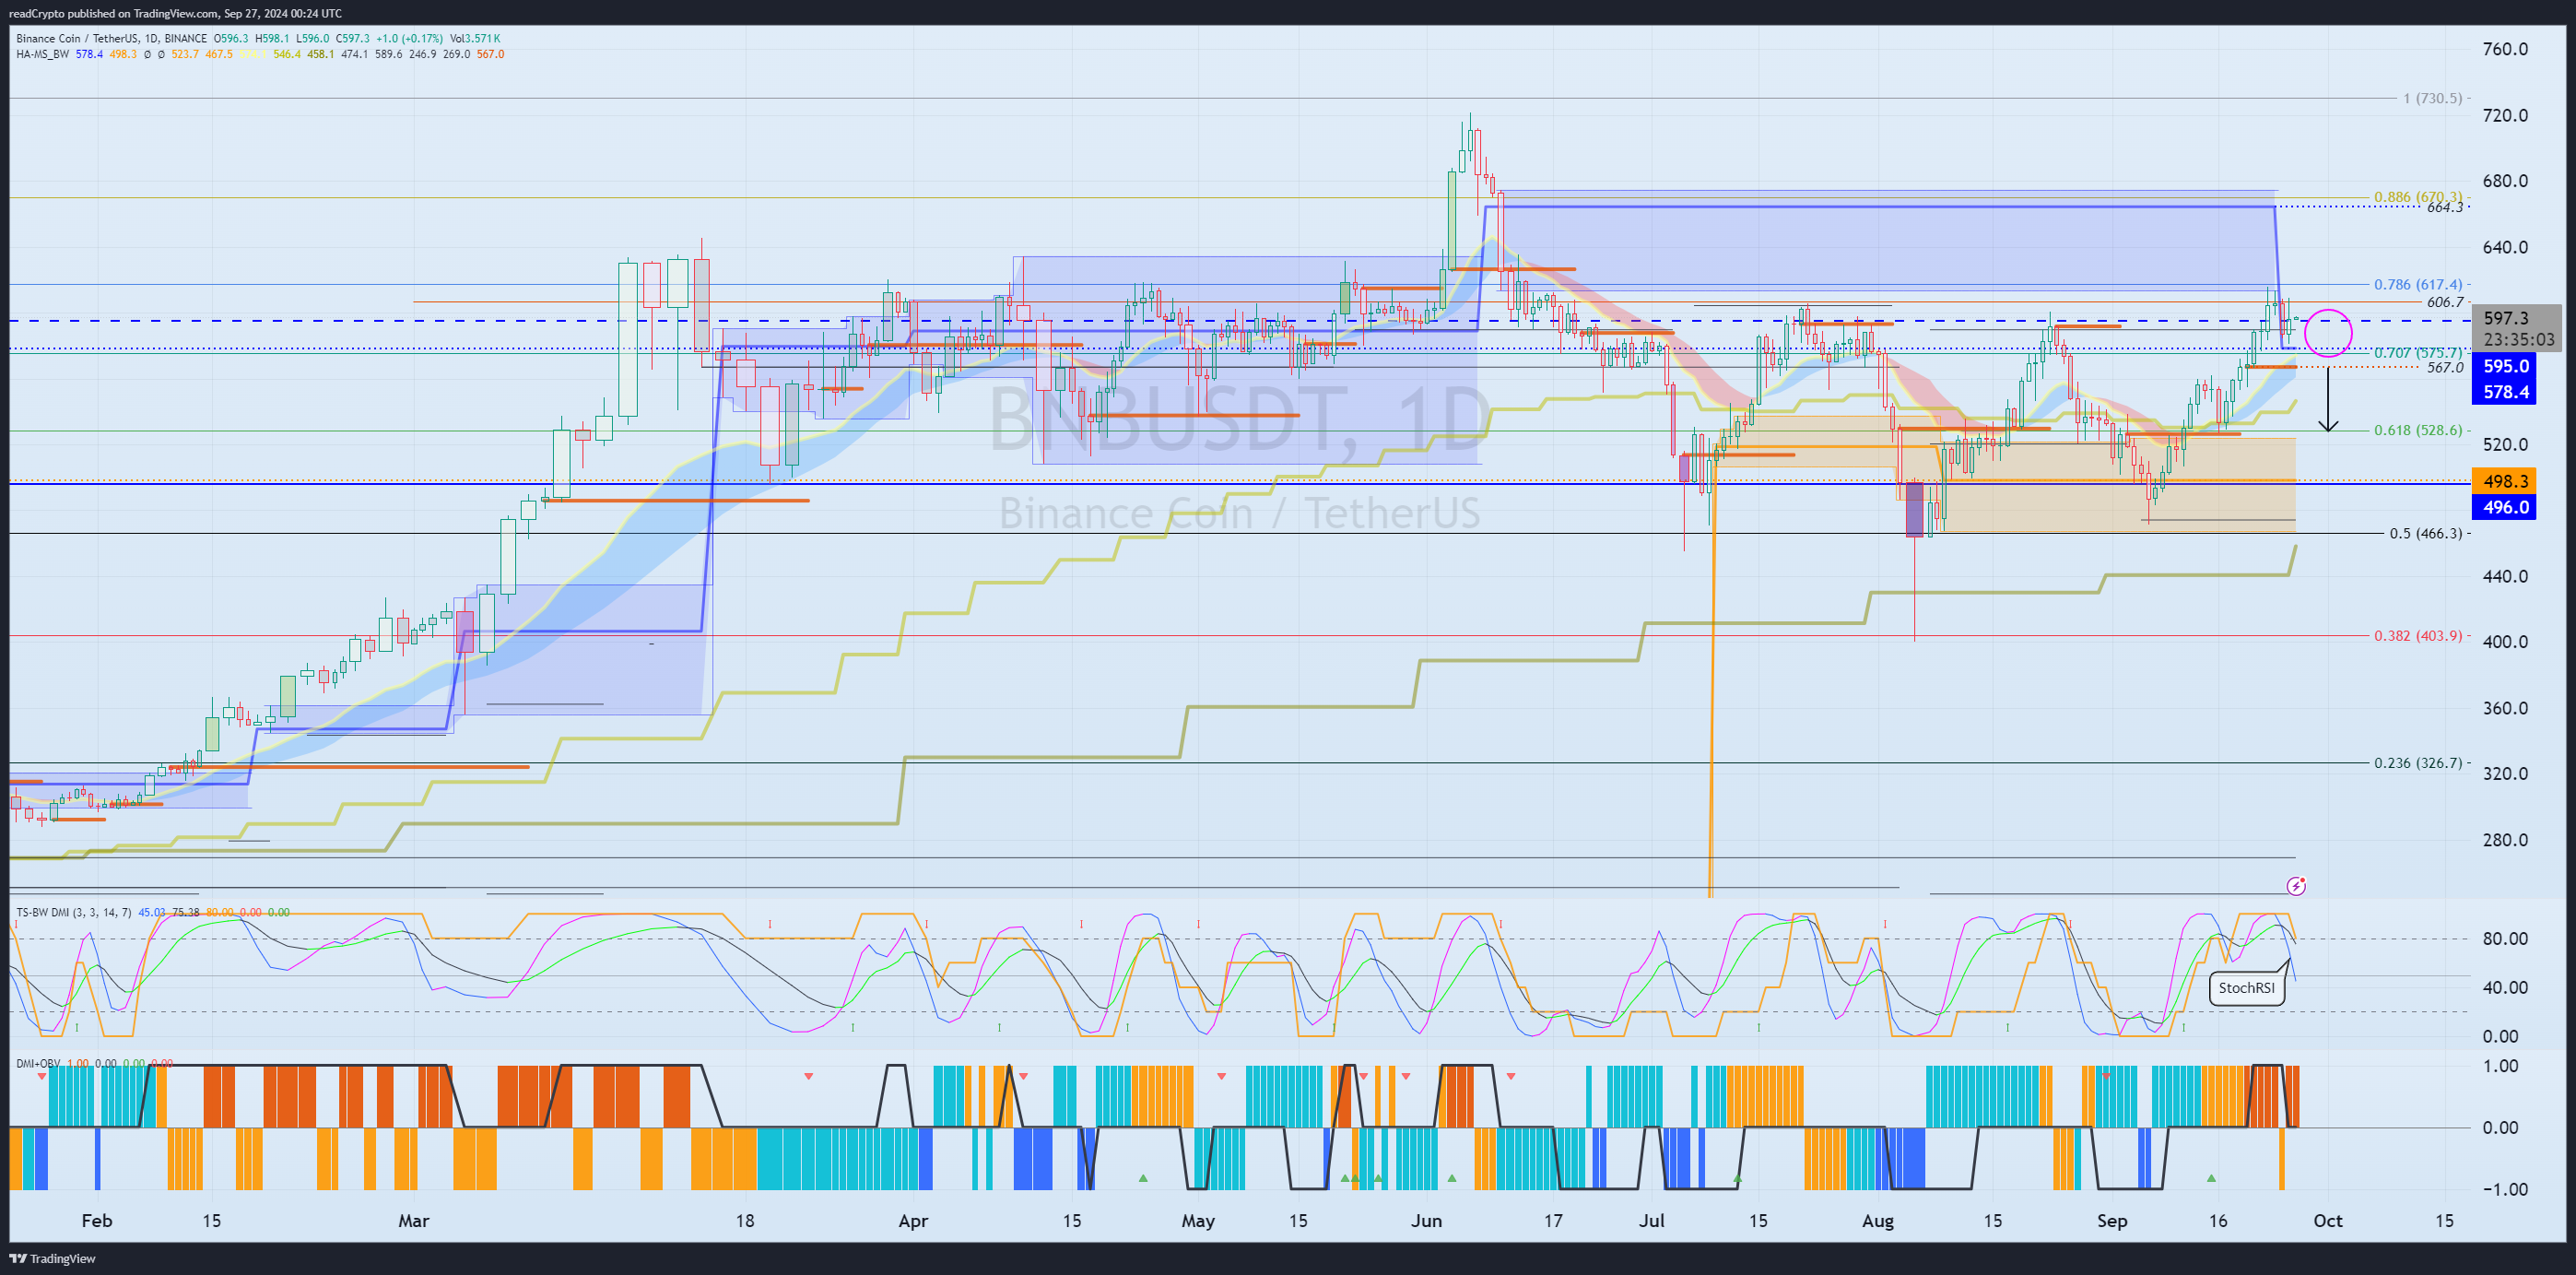
Task: Click the bar countdown timer 23:35:03
Action: click(x=2519, y=339)
